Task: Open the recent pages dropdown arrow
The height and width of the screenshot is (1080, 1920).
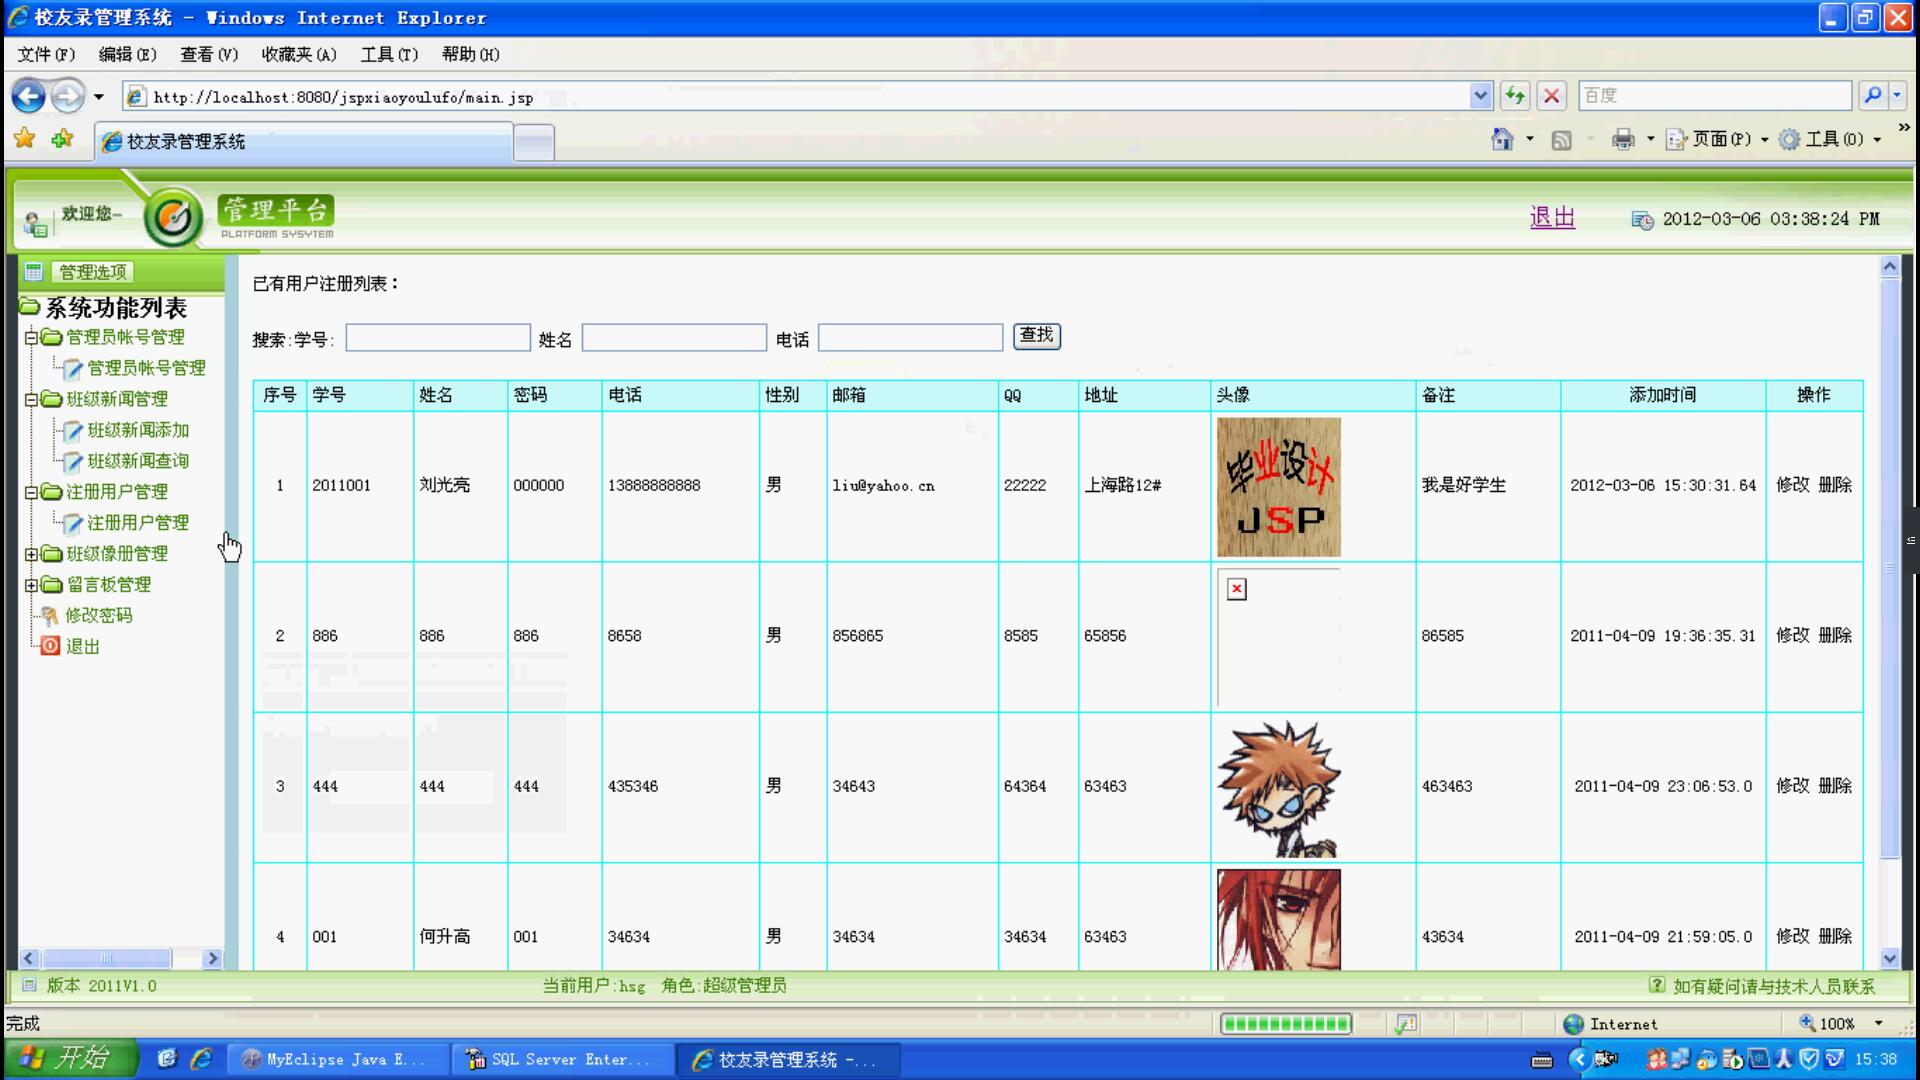Action: click(98, 97)
